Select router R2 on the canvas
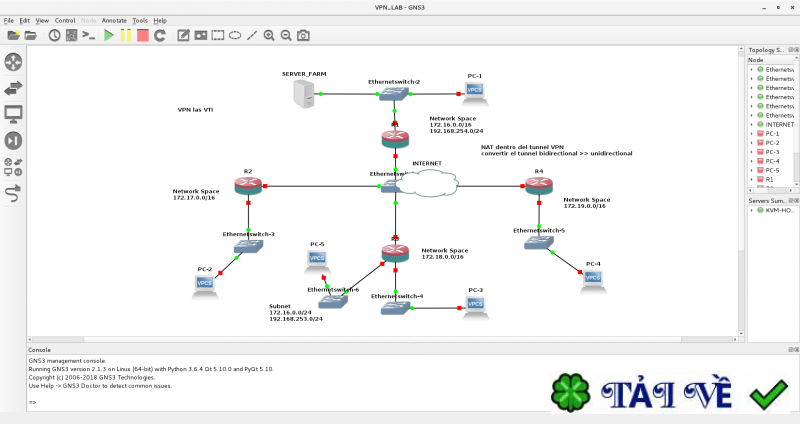Screen dimensions: 800x424 (x=248, y=186)
